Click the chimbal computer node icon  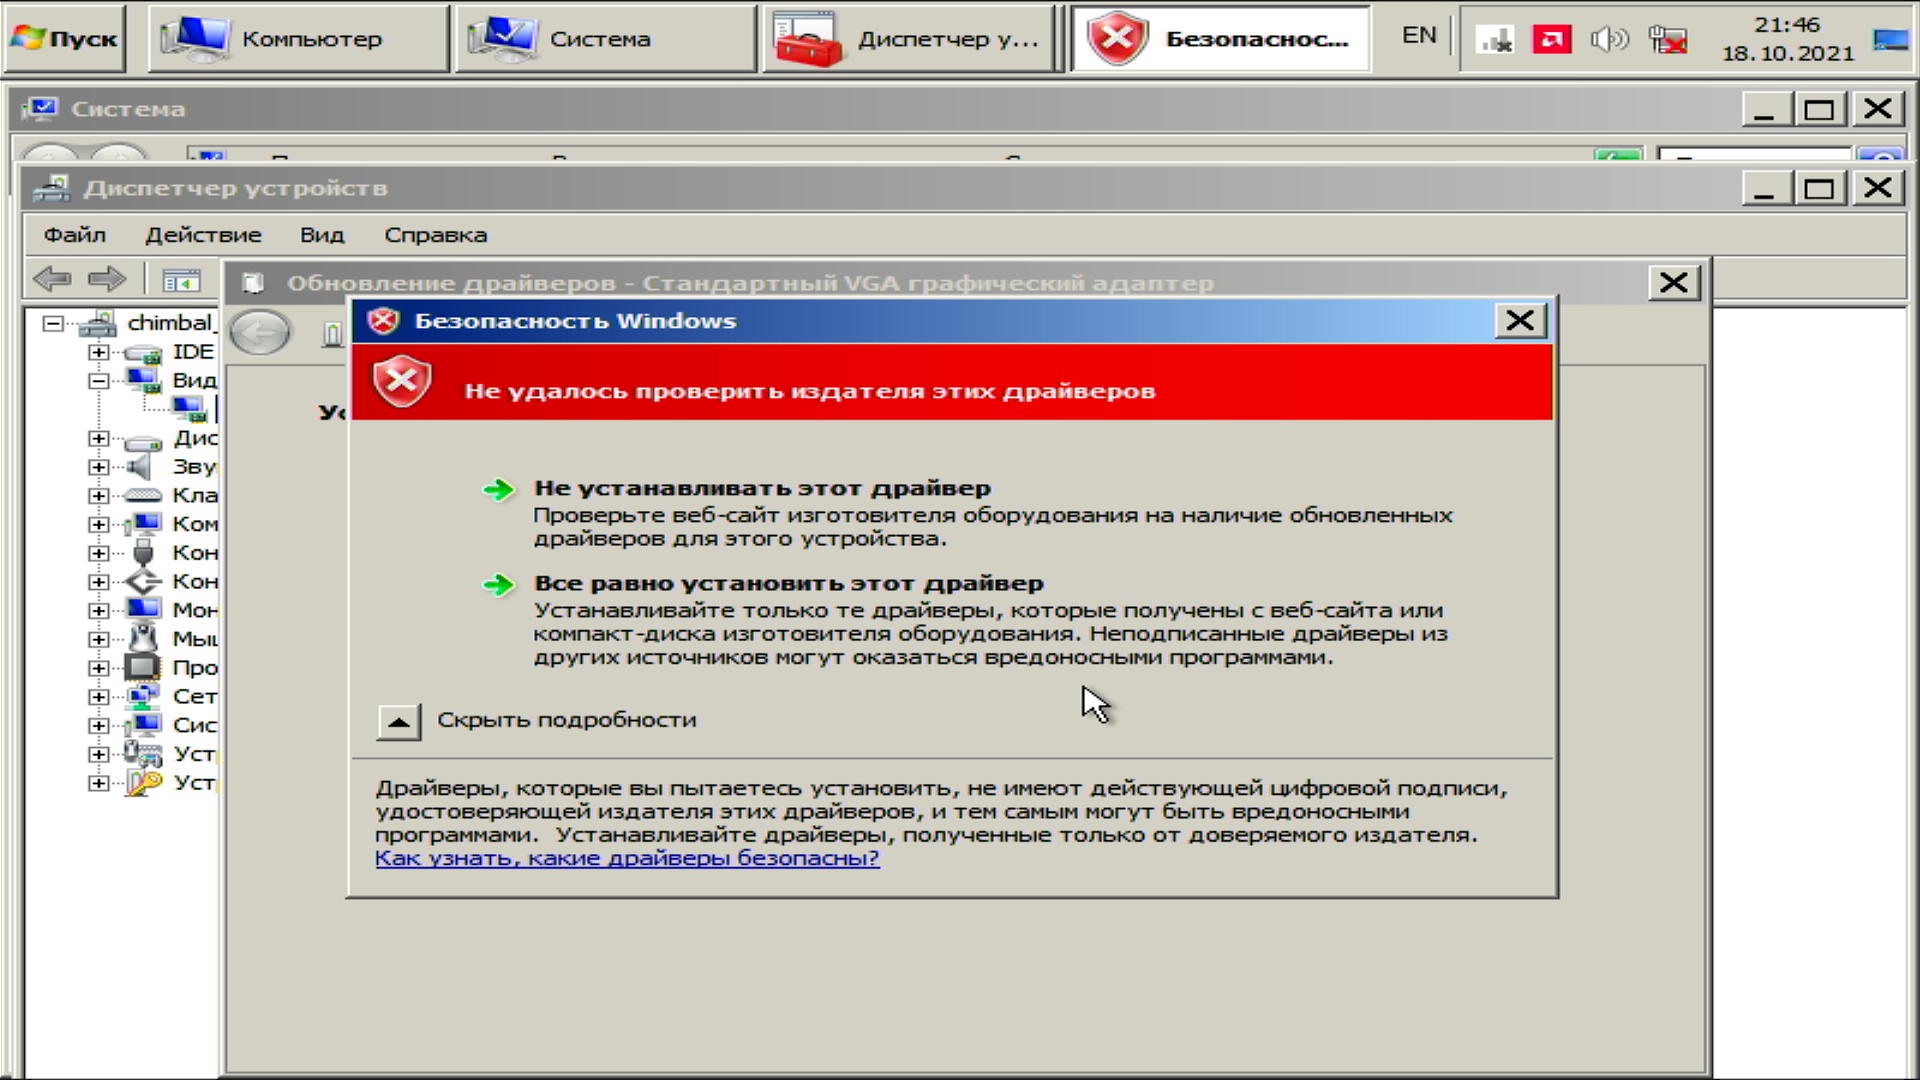tap(98, 323)
